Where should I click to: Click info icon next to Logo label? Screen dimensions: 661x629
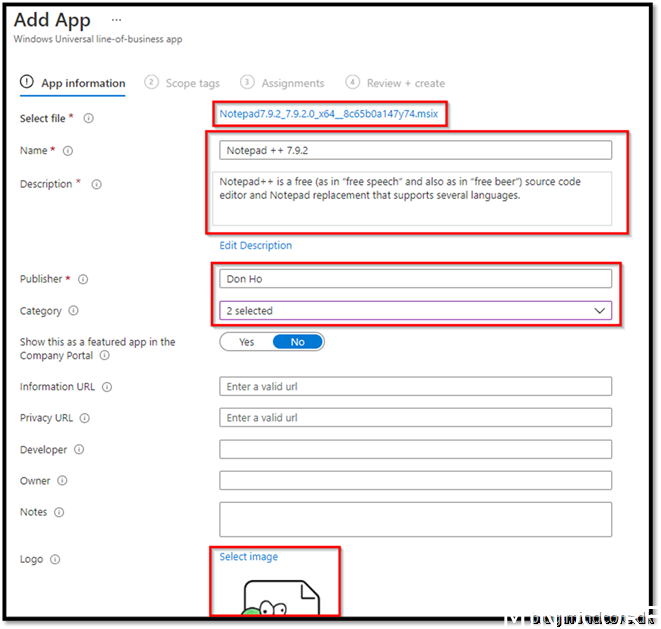click(55, 560)
